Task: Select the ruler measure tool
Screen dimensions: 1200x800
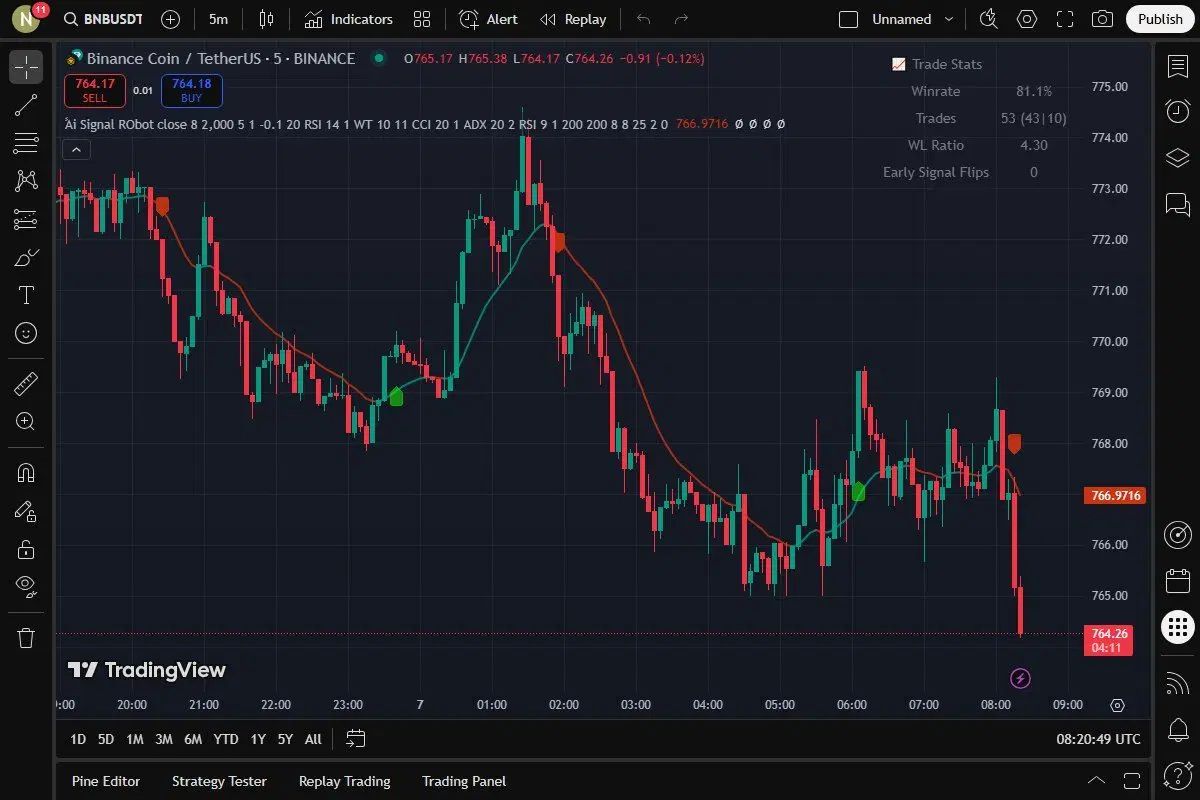Action: tap(26, 383)
